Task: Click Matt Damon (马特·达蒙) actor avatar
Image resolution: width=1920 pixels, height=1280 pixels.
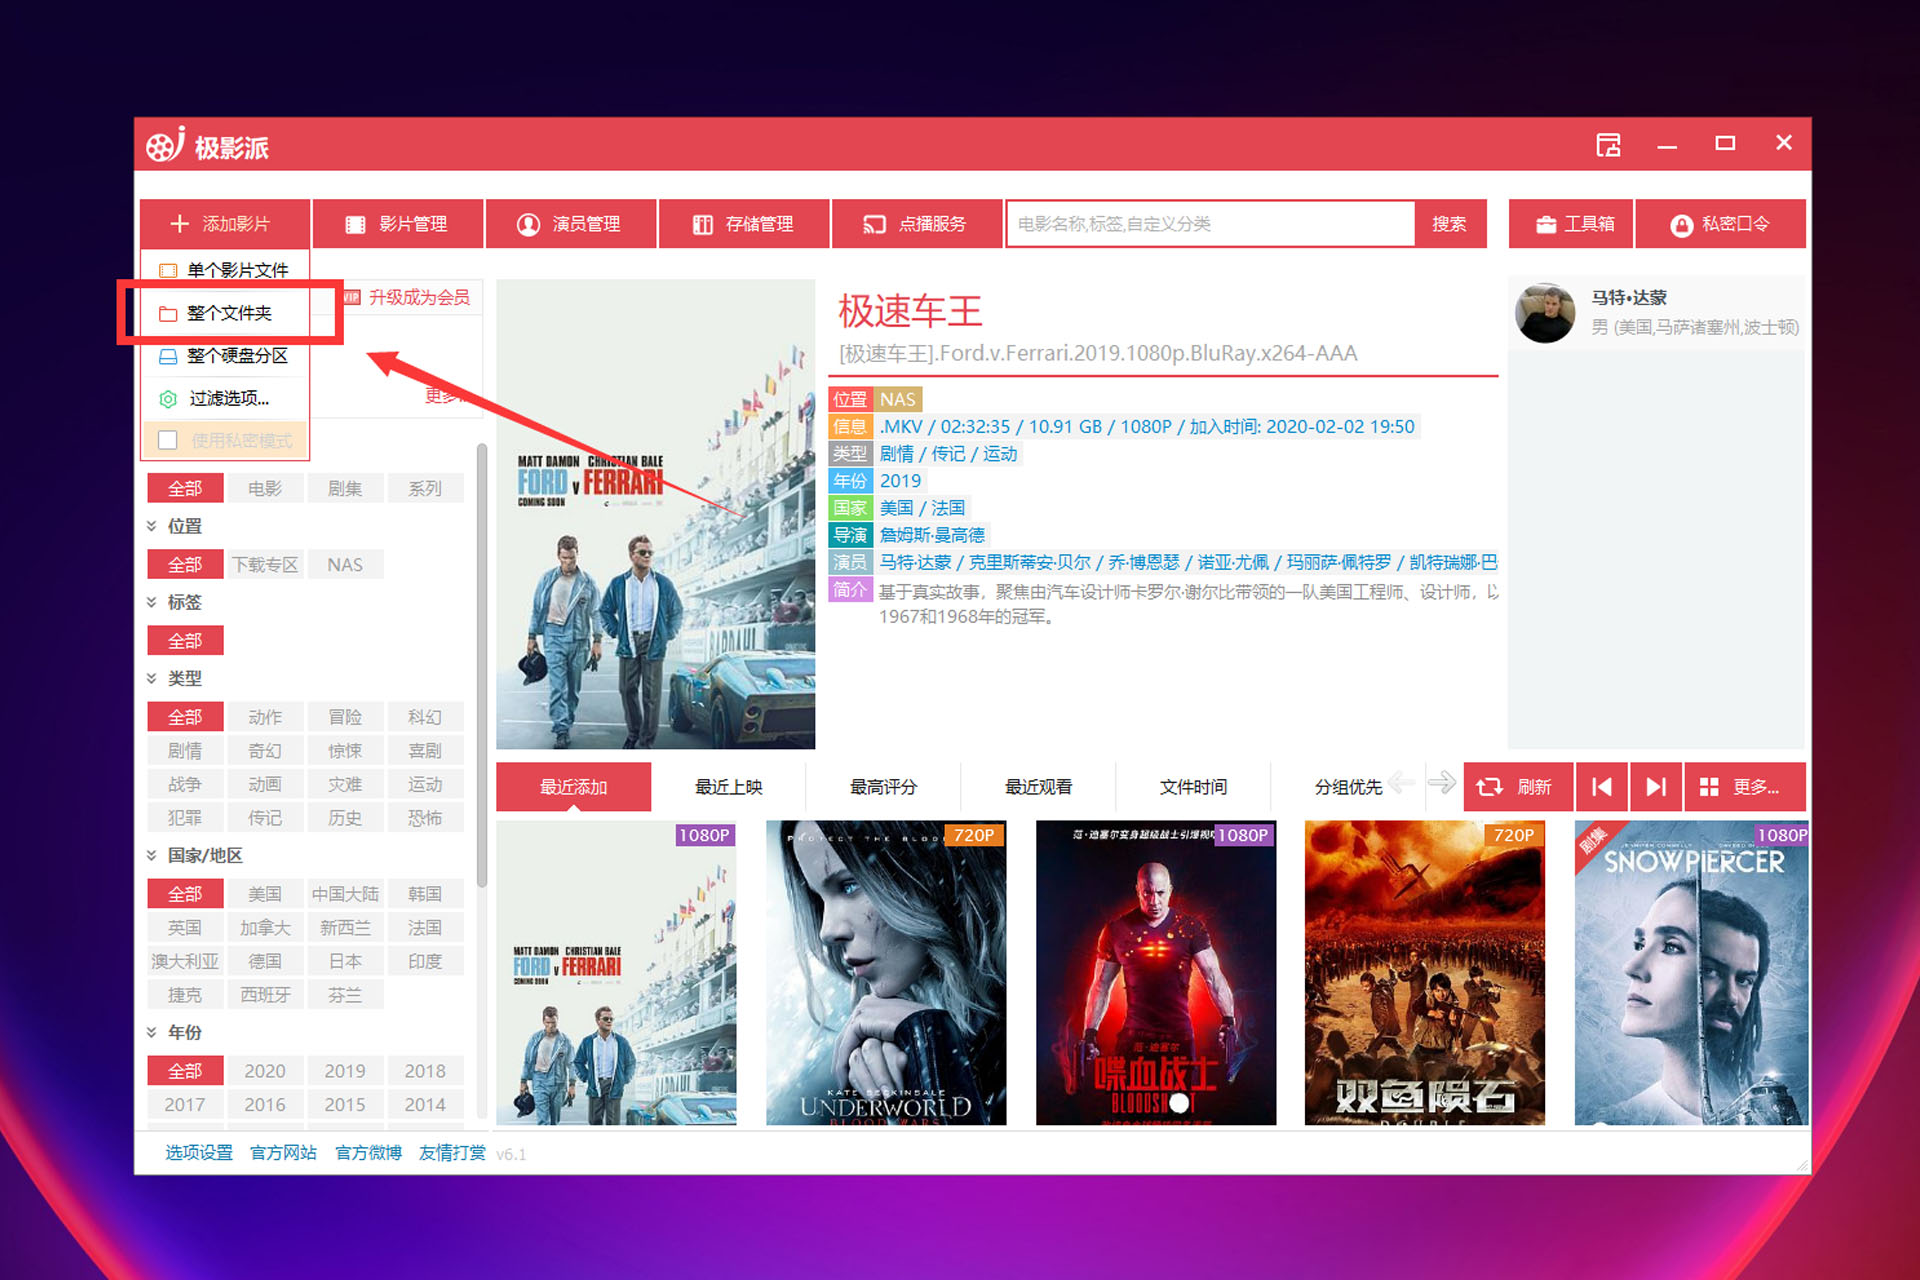Action: pyautogui.click(x=1545, y=313)
